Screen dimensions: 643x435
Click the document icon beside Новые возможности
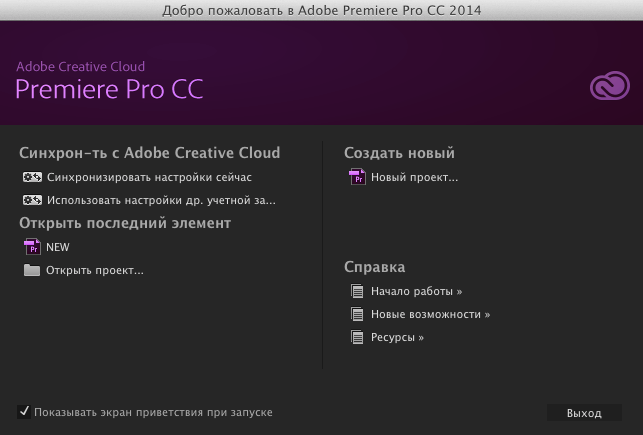click(x=357, y=314)
